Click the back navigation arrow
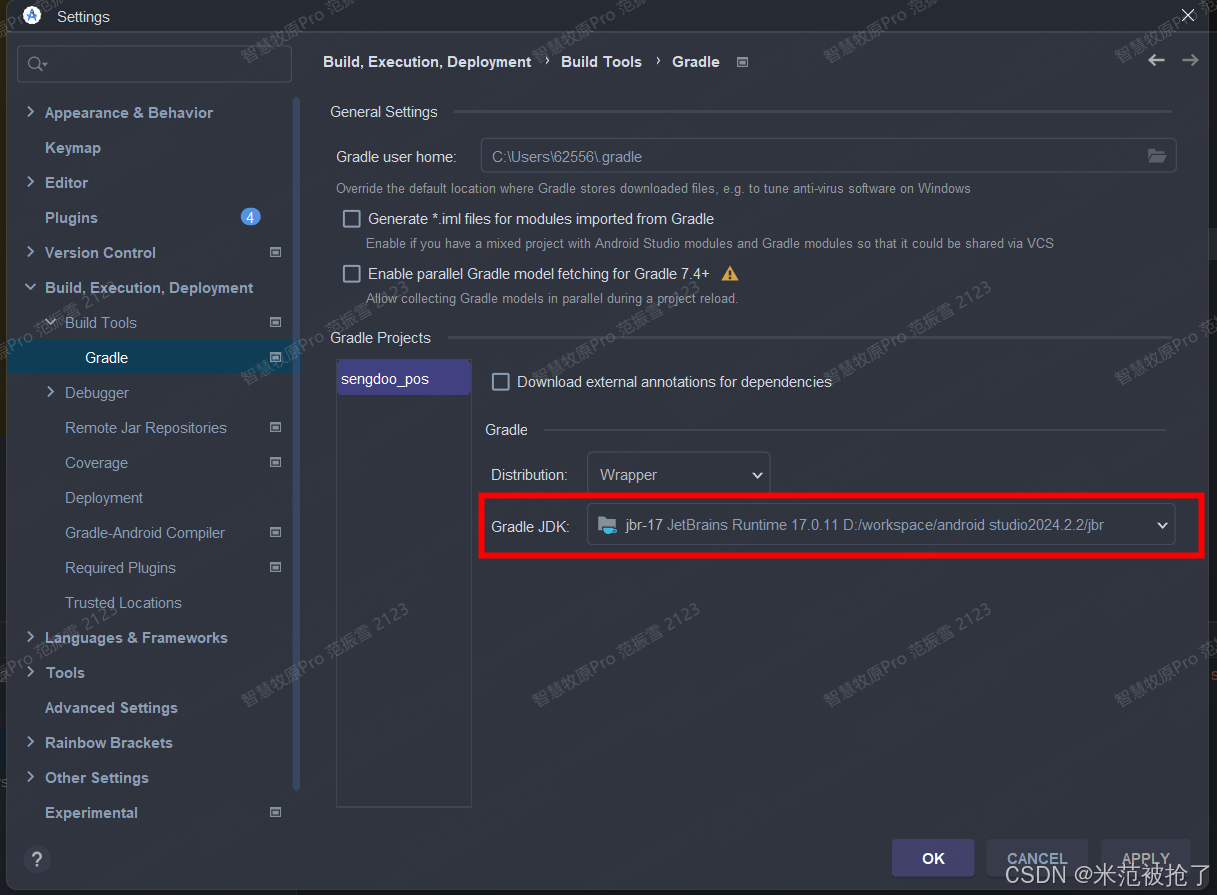Image resolution: width=1217 pixels, height=895 pixels. point(1156,61)
